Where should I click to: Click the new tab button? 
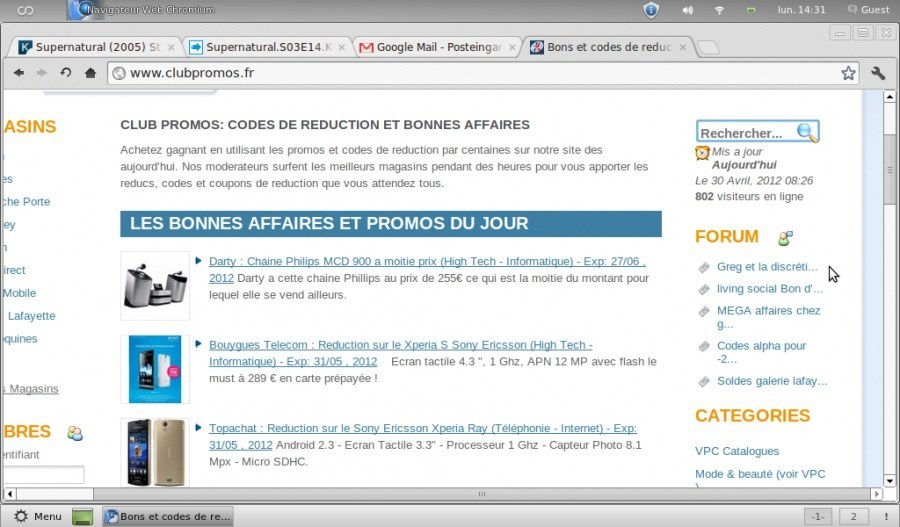click(x=707, y=47)
